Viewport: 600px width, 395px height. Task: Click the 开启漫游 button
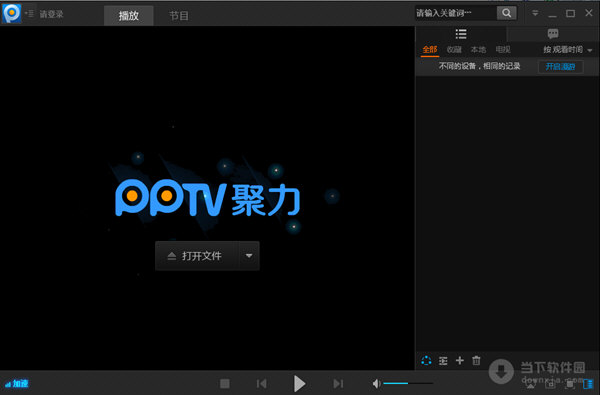pyautogui.click(x=561, y=67)
